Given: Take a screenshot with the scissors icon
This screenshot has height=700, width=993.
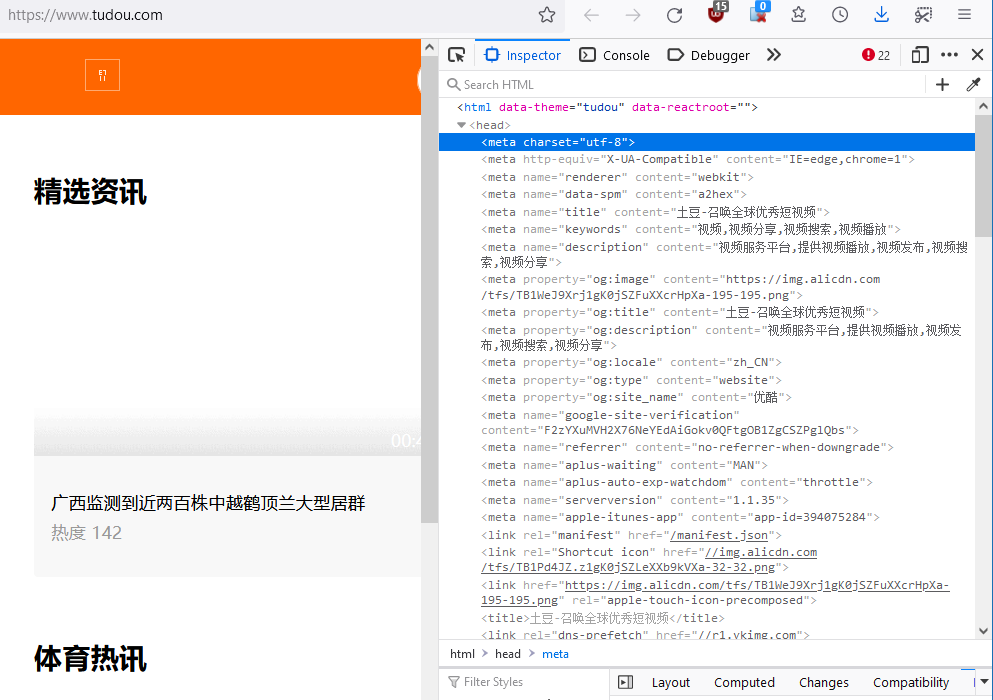Looking at the screenshot, I should (923, 15).
